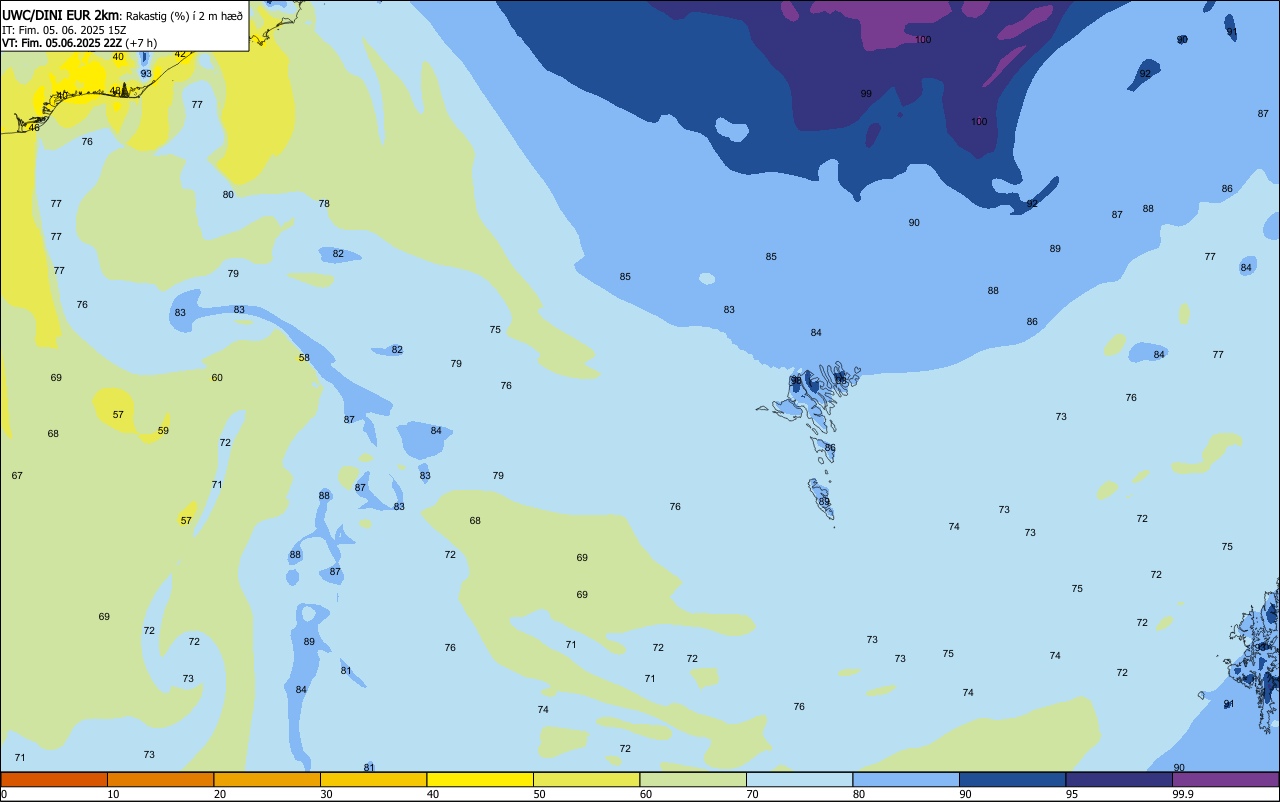
Task: Select the 50–60 pale yellow legend swatch
Action: (x=586, y=779)
